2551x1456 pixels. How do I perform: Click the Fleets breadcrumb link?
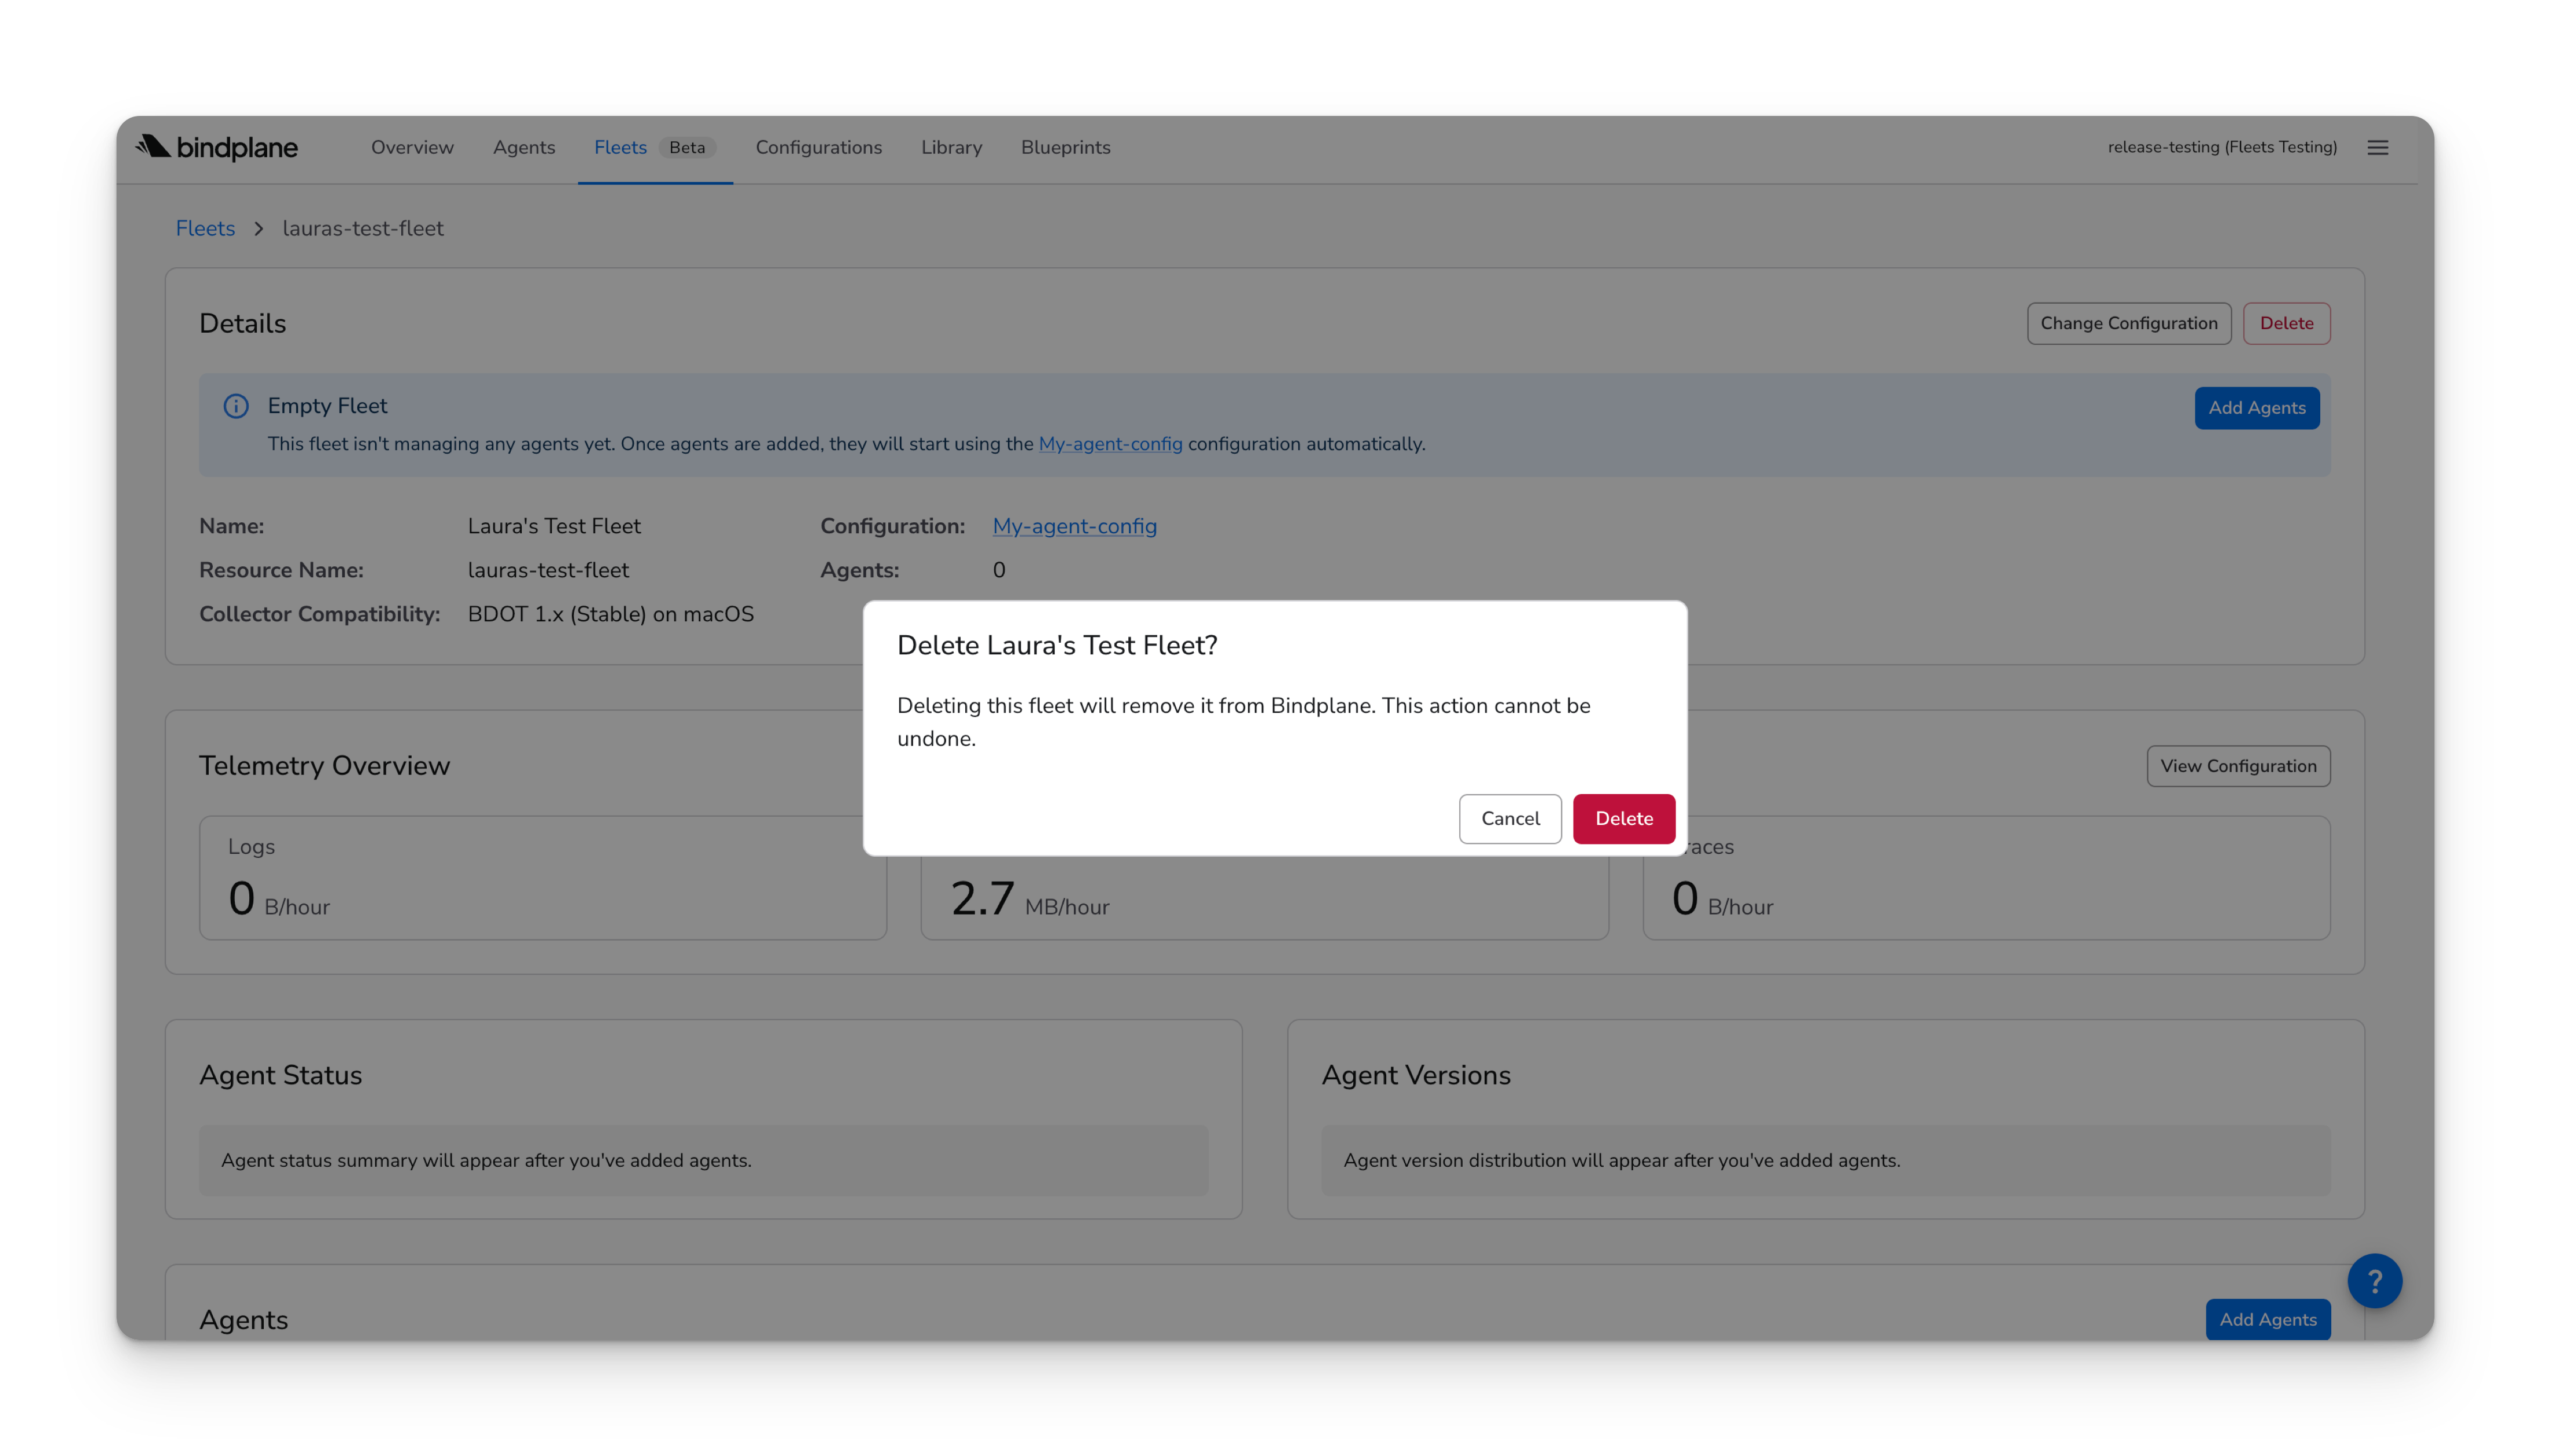tap(205, 229)
